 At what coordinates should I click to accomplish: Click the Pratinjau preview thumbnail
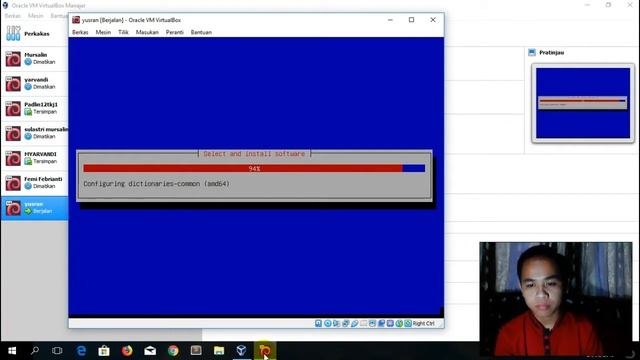tap(583, 103)
